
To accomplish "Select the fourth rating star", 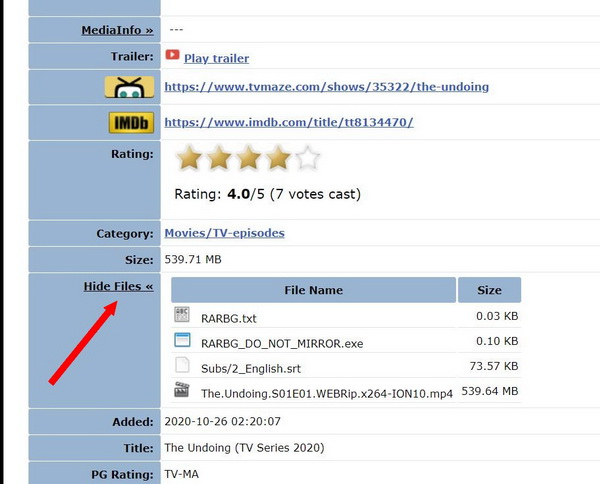I will coord(278,159).
